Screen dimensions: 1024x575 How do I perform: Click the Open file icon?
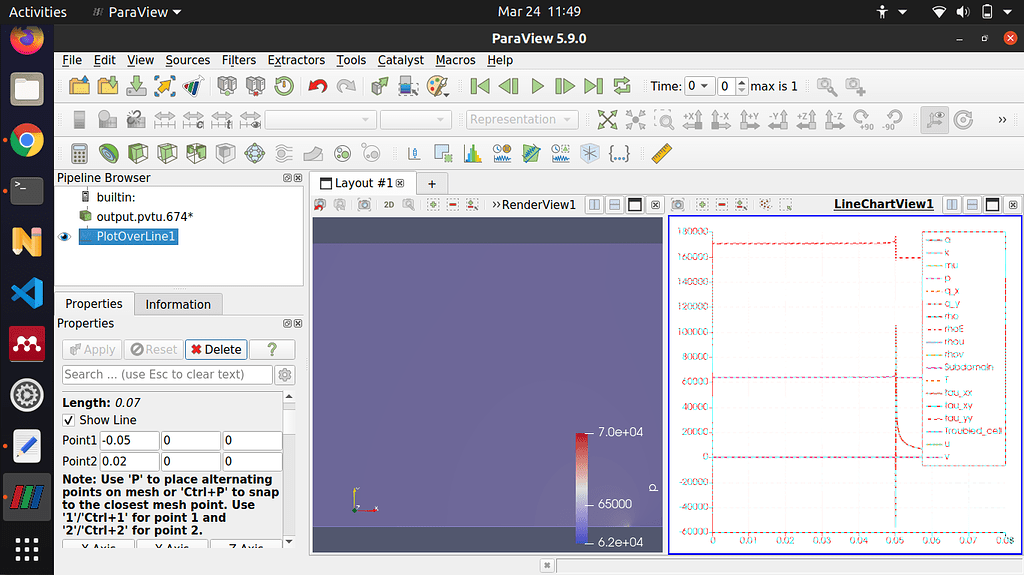click(x=79, y=86)
